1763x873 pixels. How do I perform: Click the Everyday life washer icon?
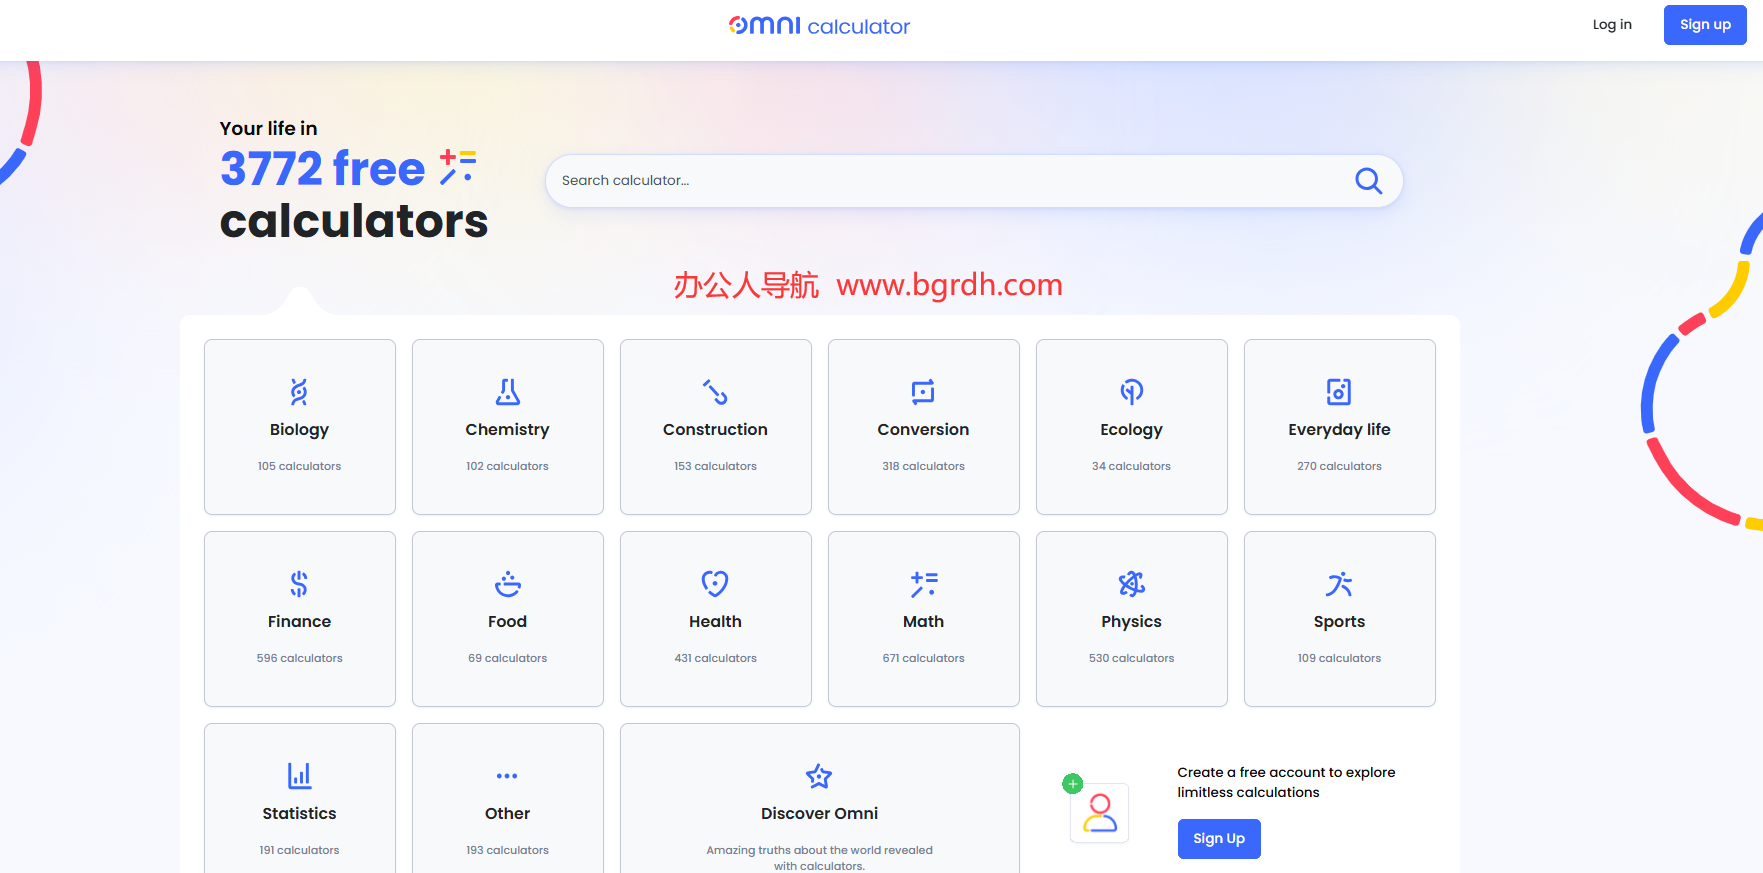[1339, 392]
